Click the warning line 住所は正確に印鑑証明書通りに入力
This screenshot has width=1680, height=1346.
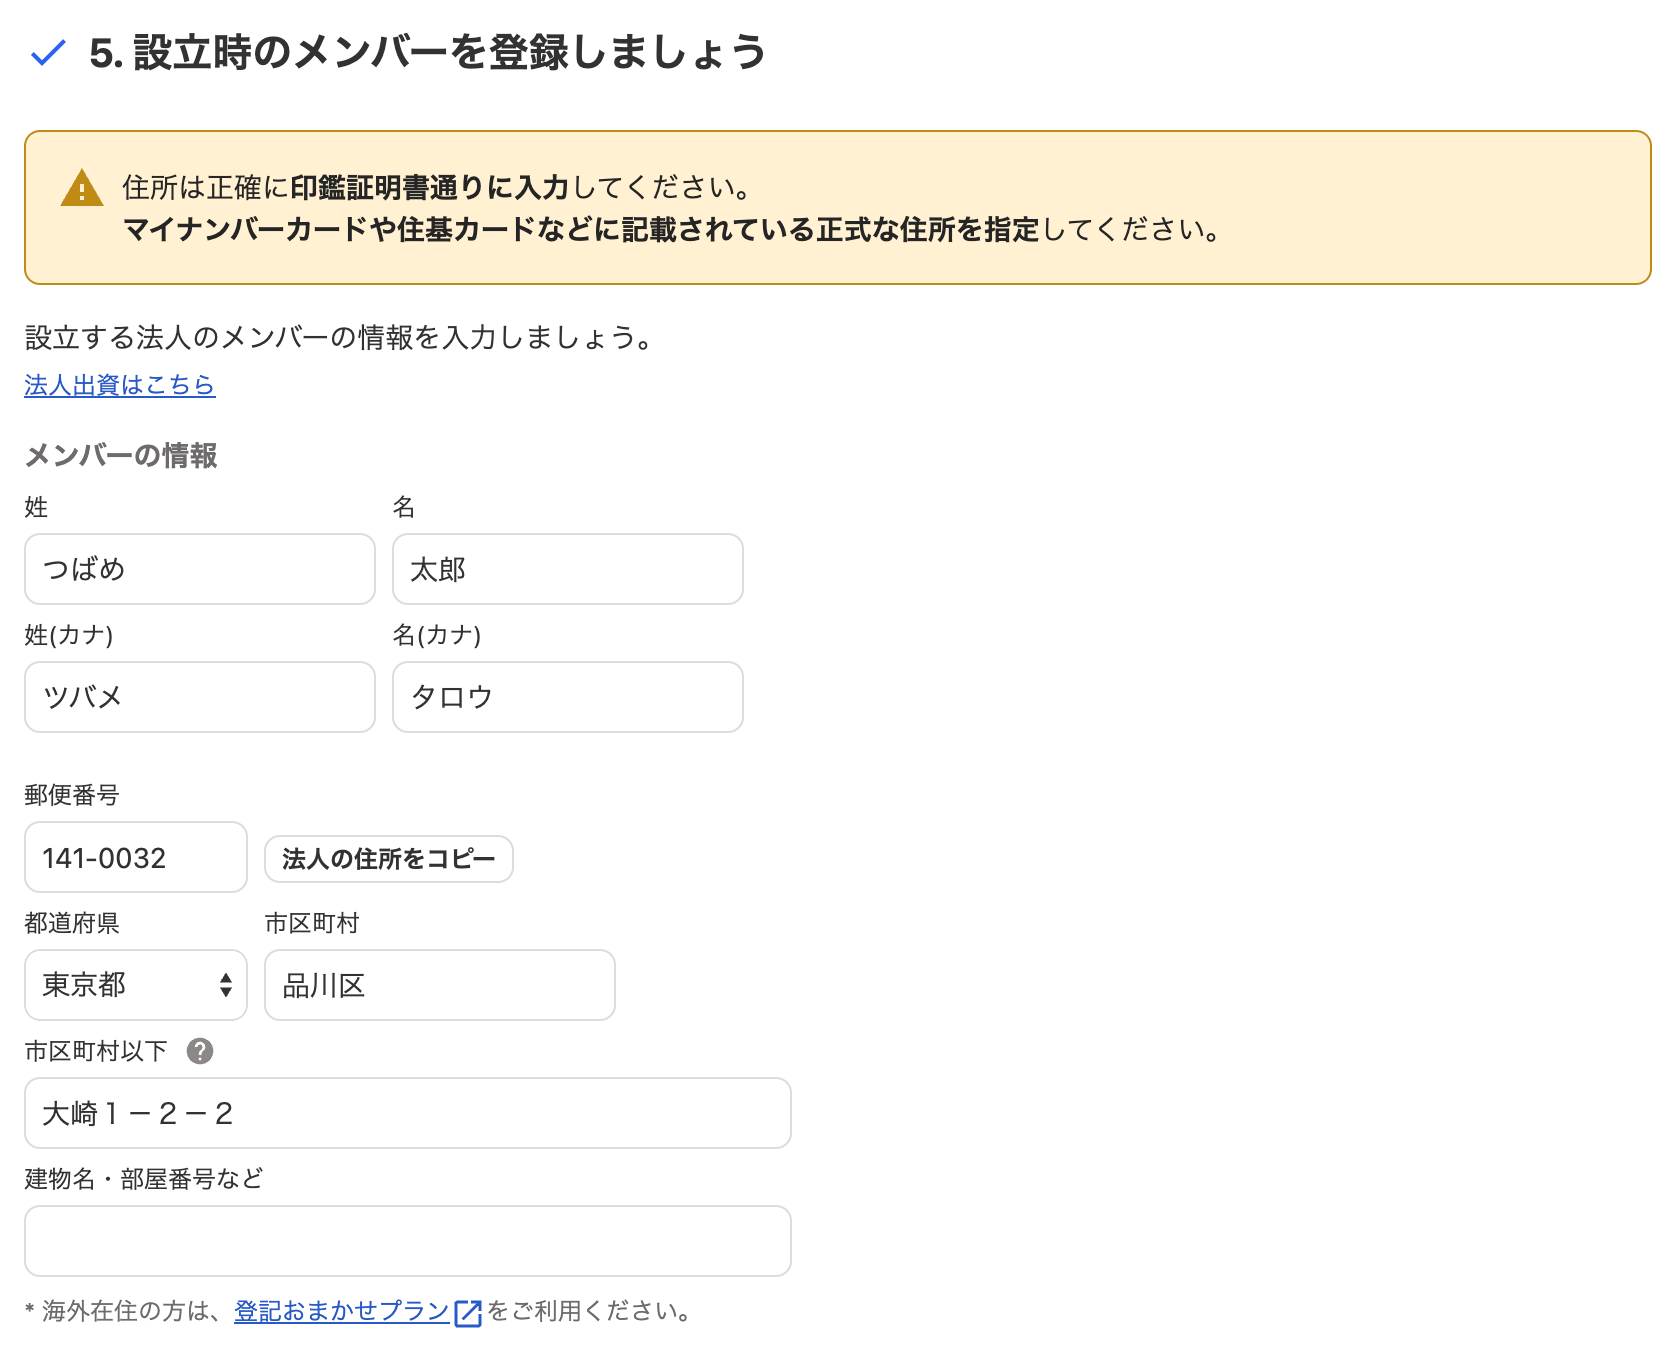point(437,188)
